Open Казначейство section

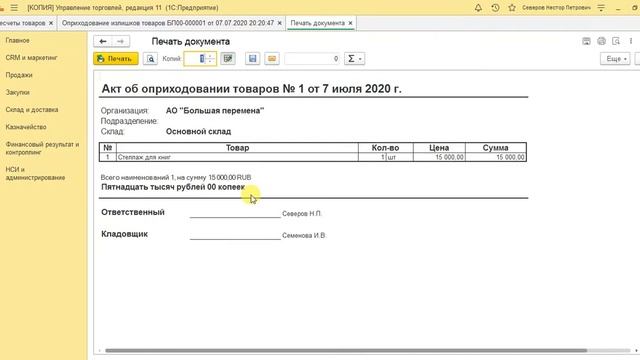[26, 127]
